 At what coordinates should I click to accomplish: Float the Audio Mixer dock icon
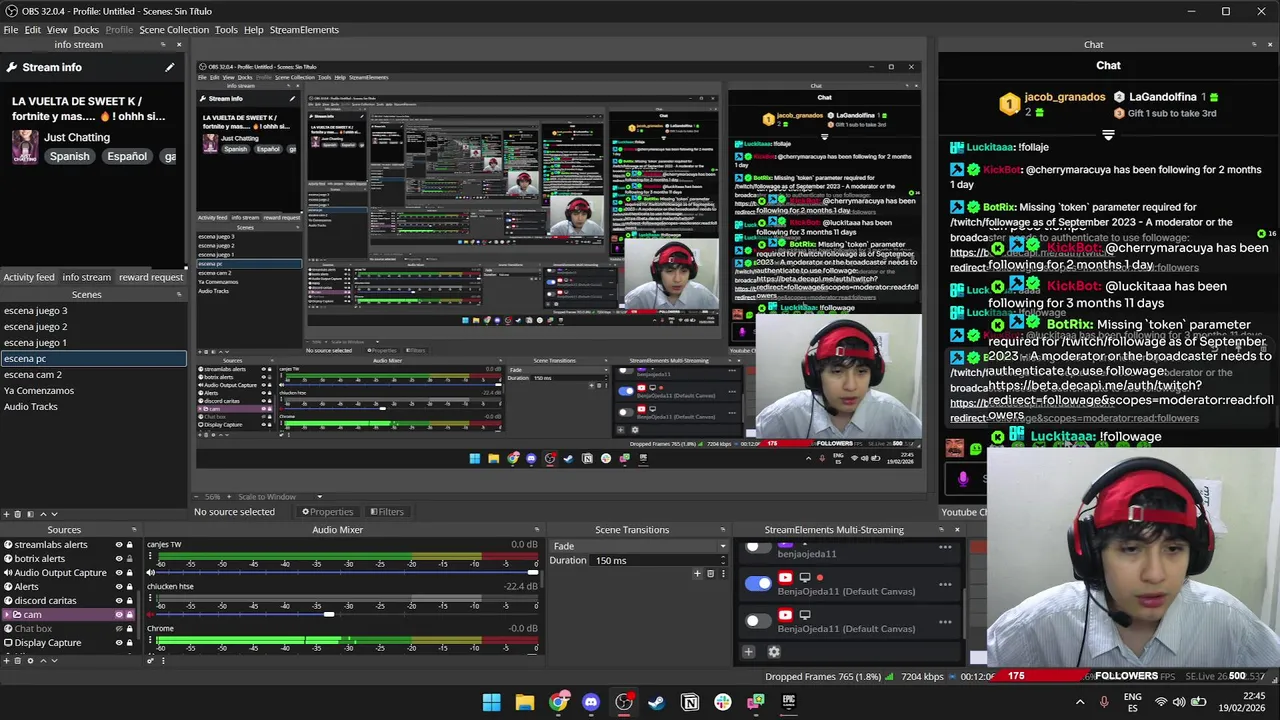tap(536, 530)
